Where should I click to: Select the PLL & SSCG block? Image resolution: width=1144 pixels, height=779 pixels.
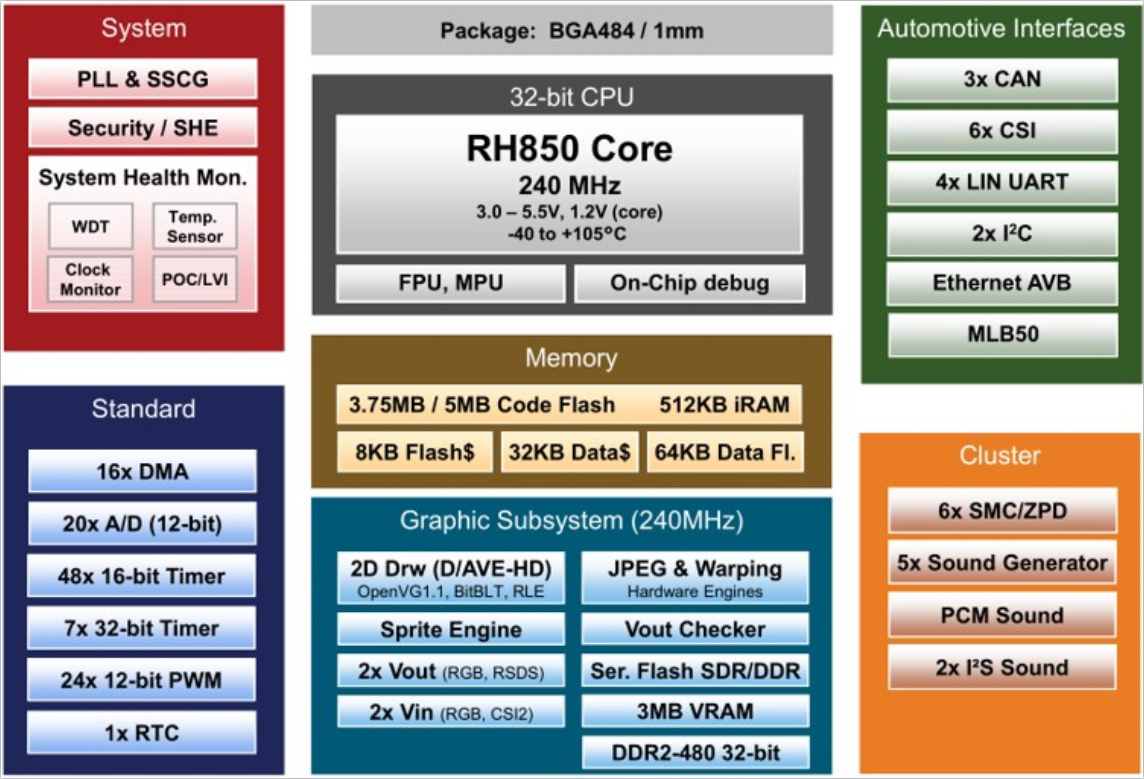click(141, 79)
